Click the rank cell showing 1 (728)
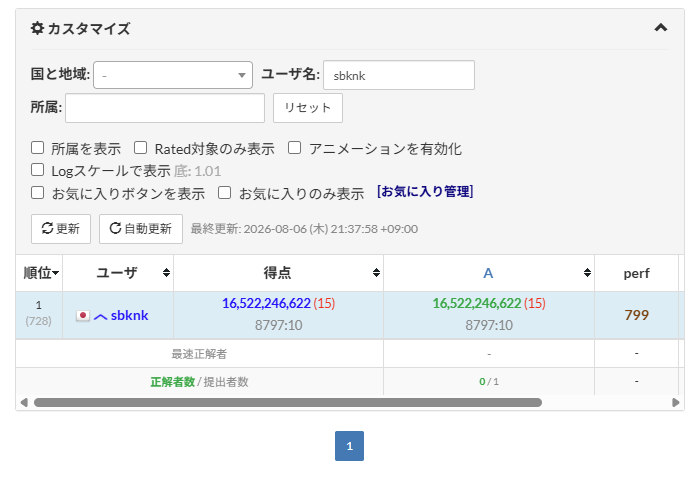This screenshot has width=694, height=477. coord(39,313)
